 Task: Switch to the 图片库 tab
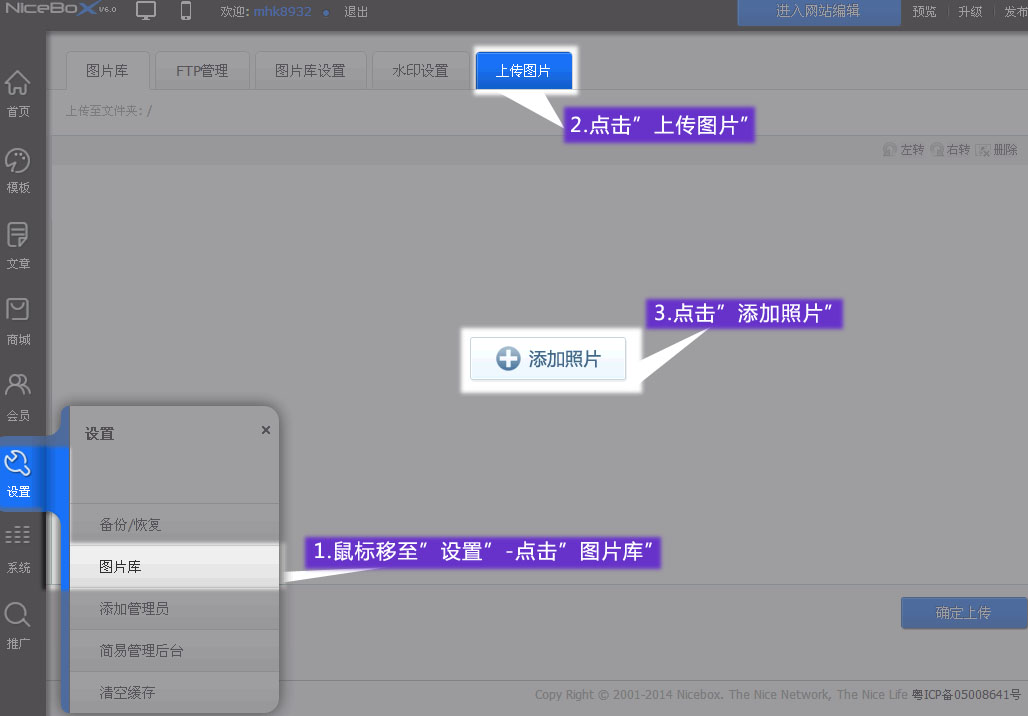click(x=107, y=71)
